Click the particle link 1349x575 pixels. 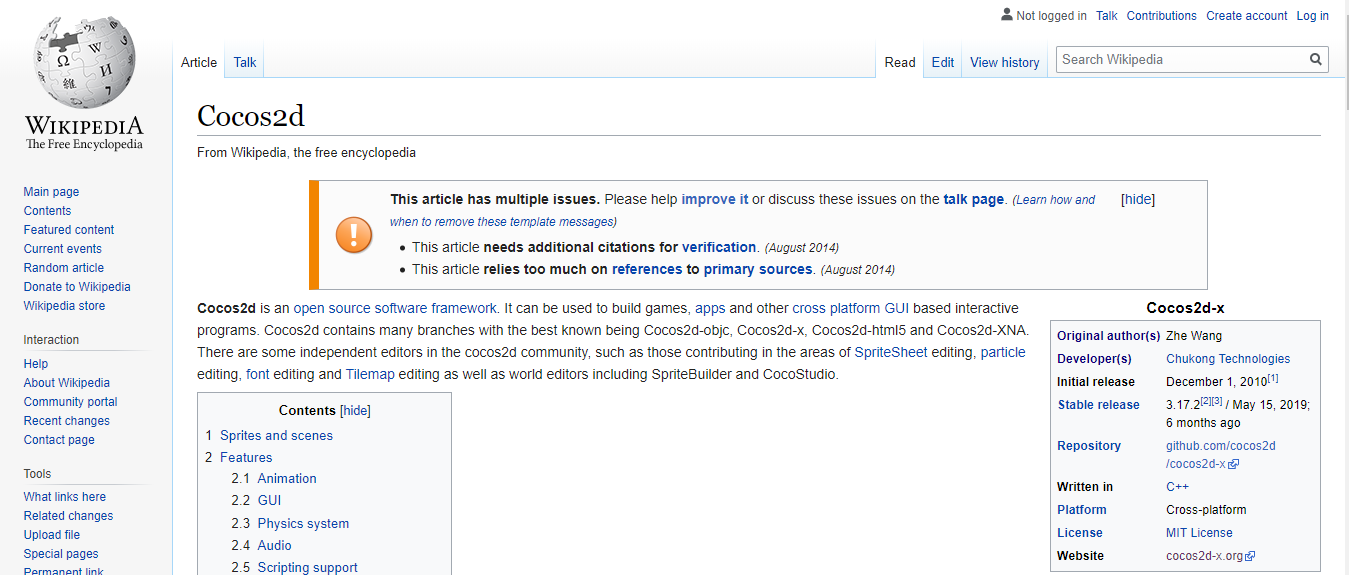pyautogui.click(x=1003, y=352)
